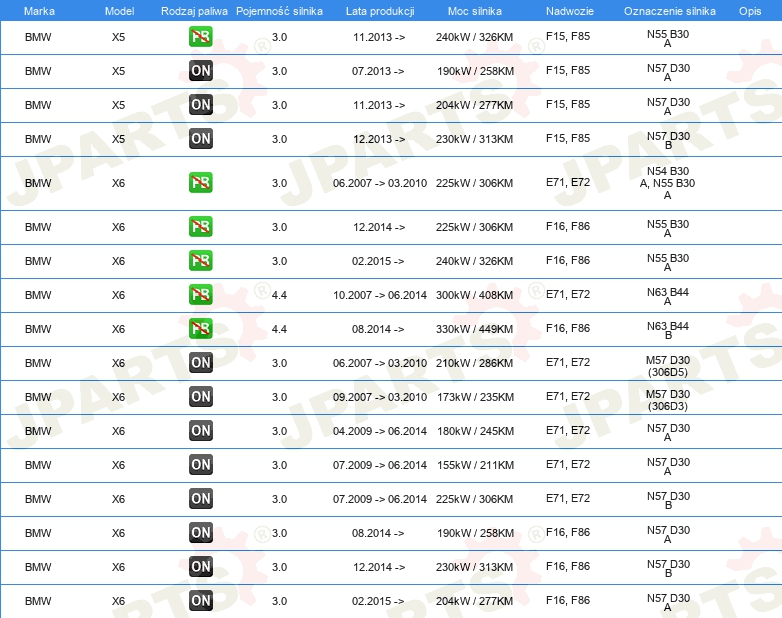Click engine code N63 B44 B

668,330
